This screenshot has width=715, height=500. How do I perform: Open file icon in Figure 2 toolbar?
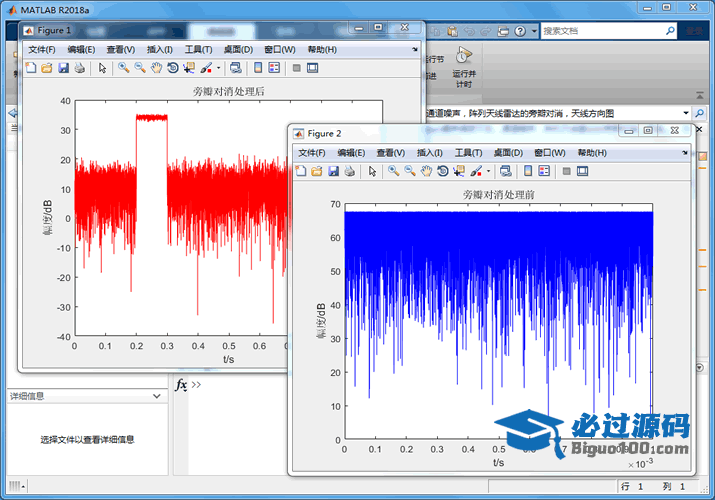coord(316,171)
